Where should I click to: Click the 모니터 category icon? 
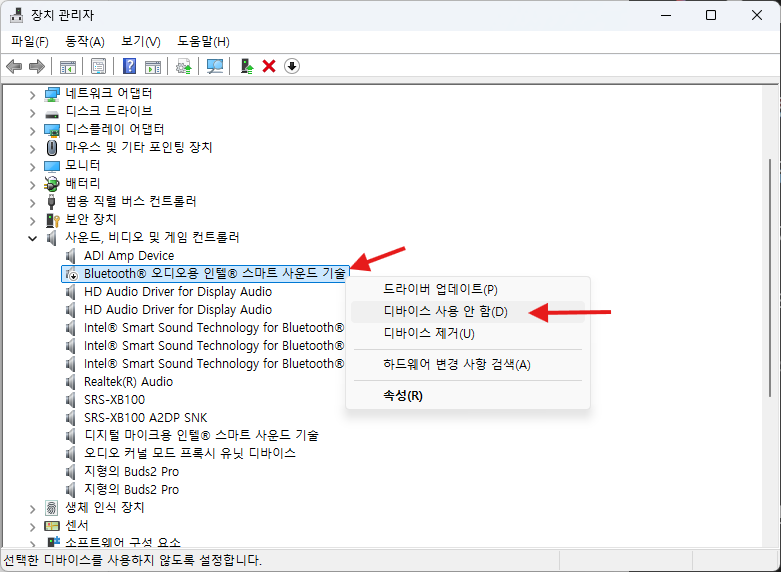[x=52, y=165]
